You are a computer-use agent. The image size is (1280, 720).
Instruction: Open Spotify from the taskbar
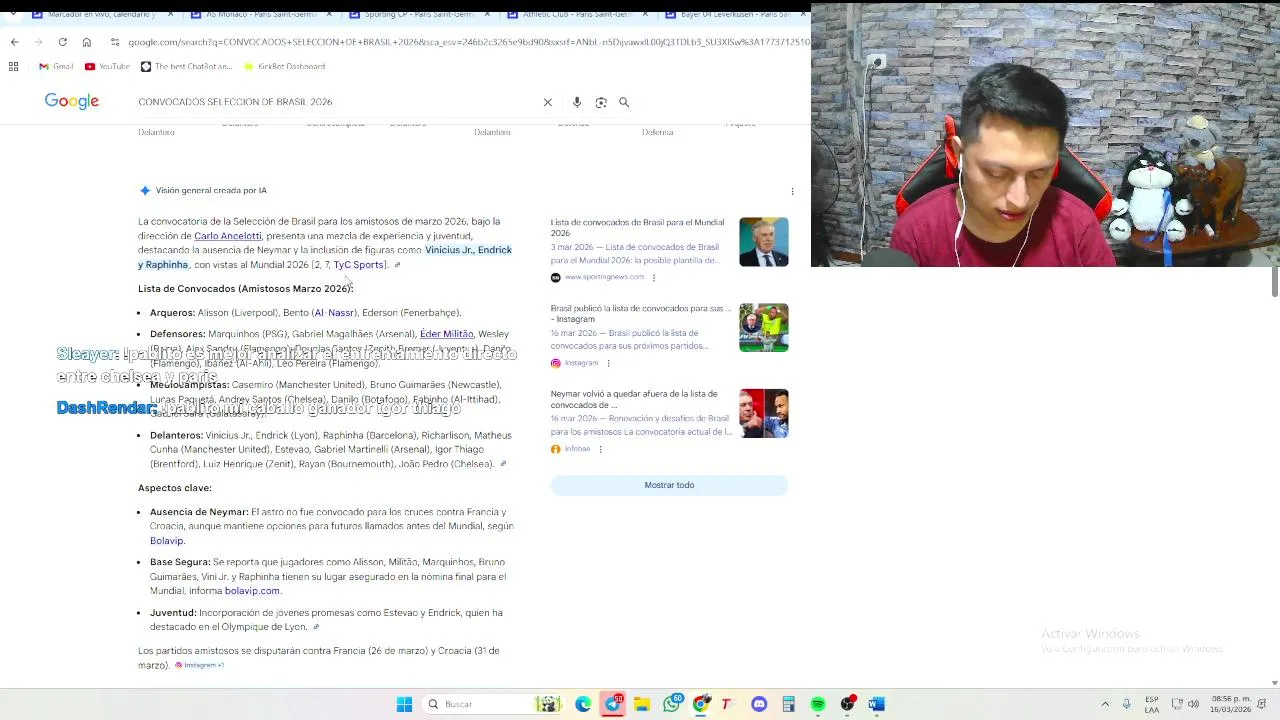point(818,704)
